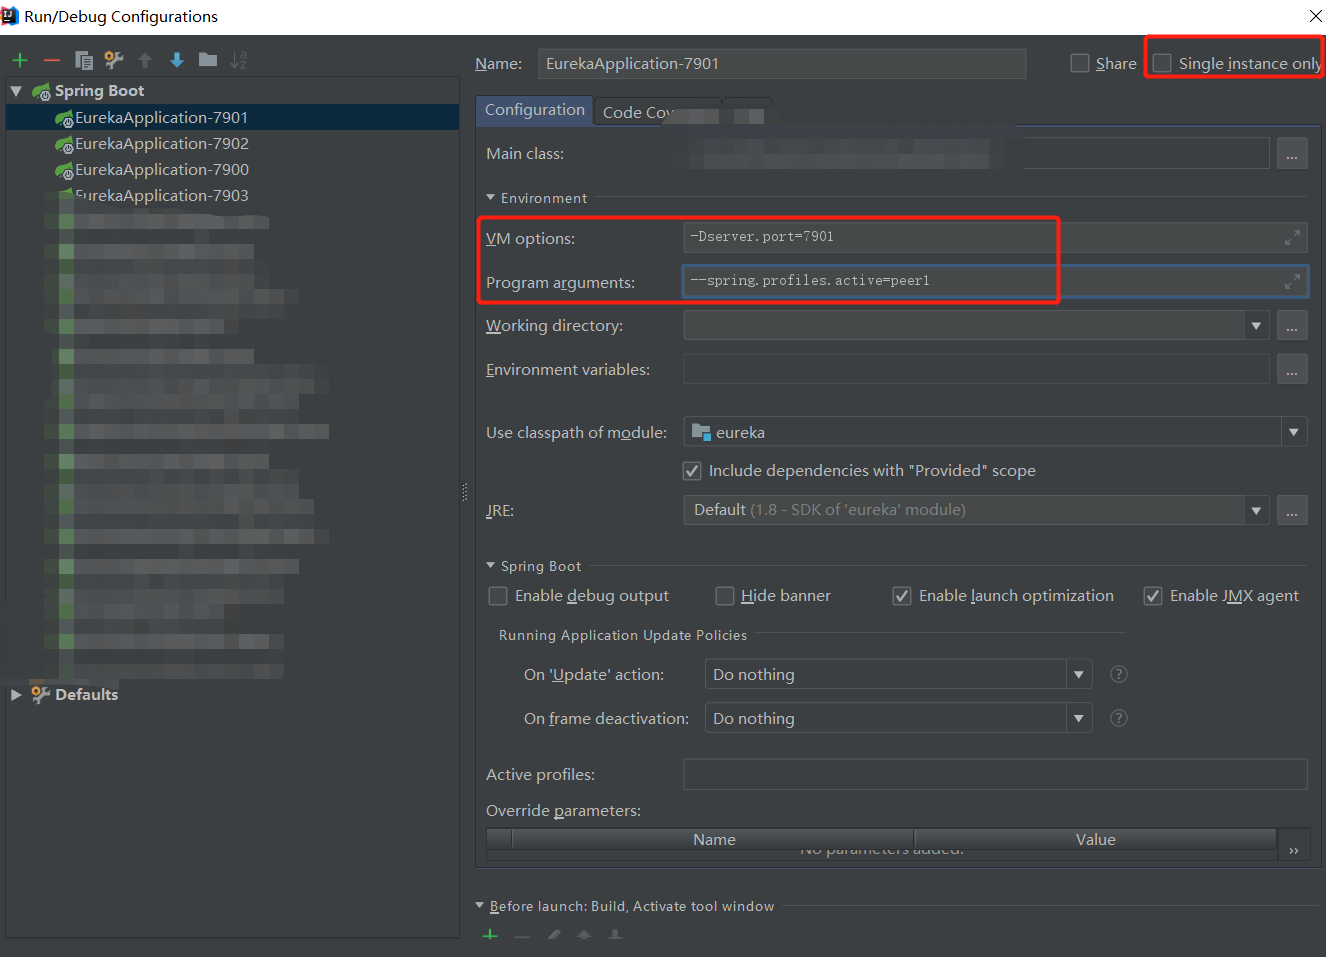Screen dimensions: 1326x957
Task: Expand the Defaults tree node
Action: pos(16,694)
